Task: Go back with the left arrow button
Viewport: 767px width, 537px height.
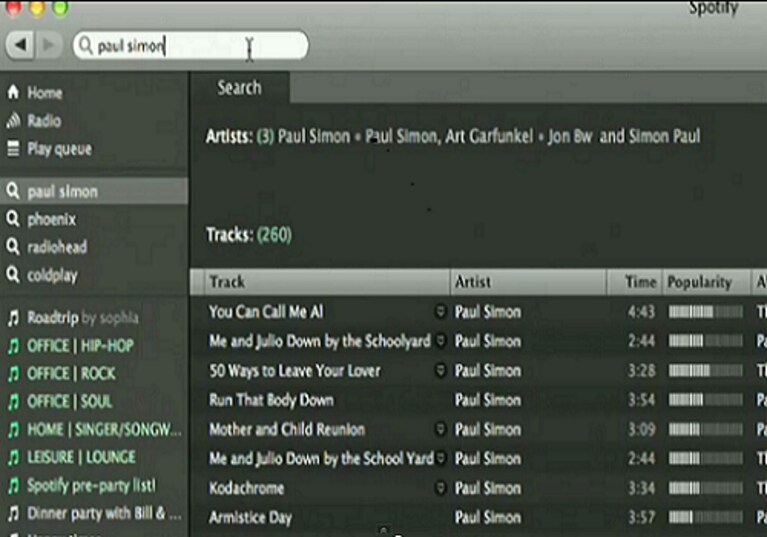Action: tap(20, 45)
